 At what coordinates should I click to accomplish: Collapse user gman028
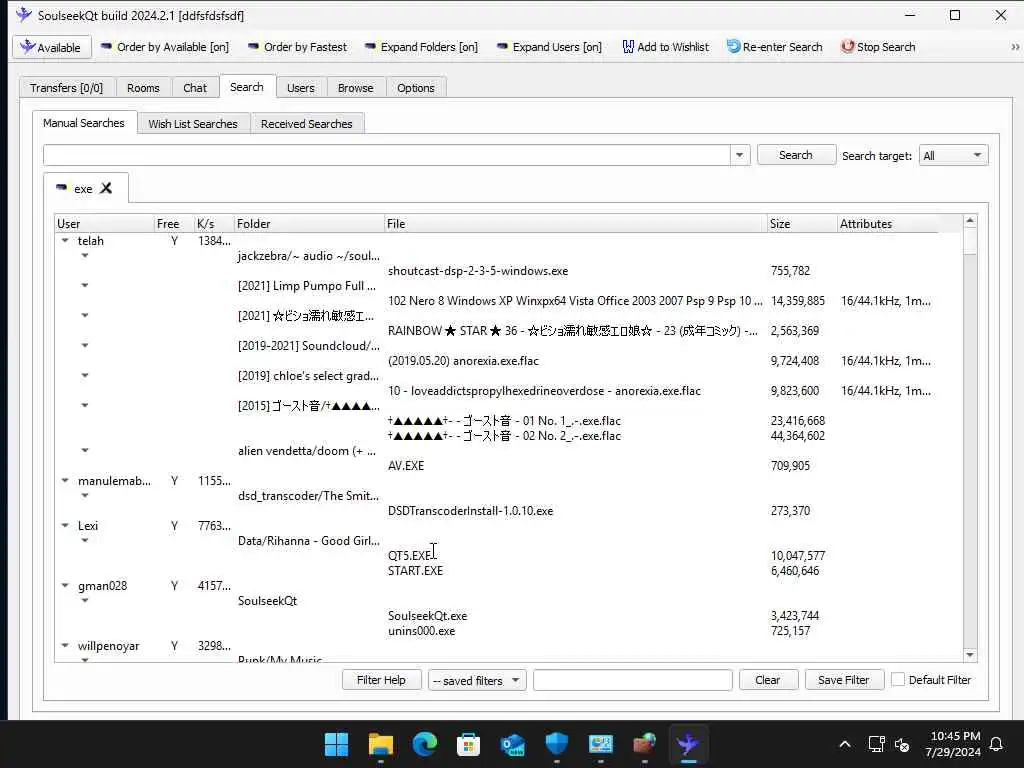click(65, 585)
